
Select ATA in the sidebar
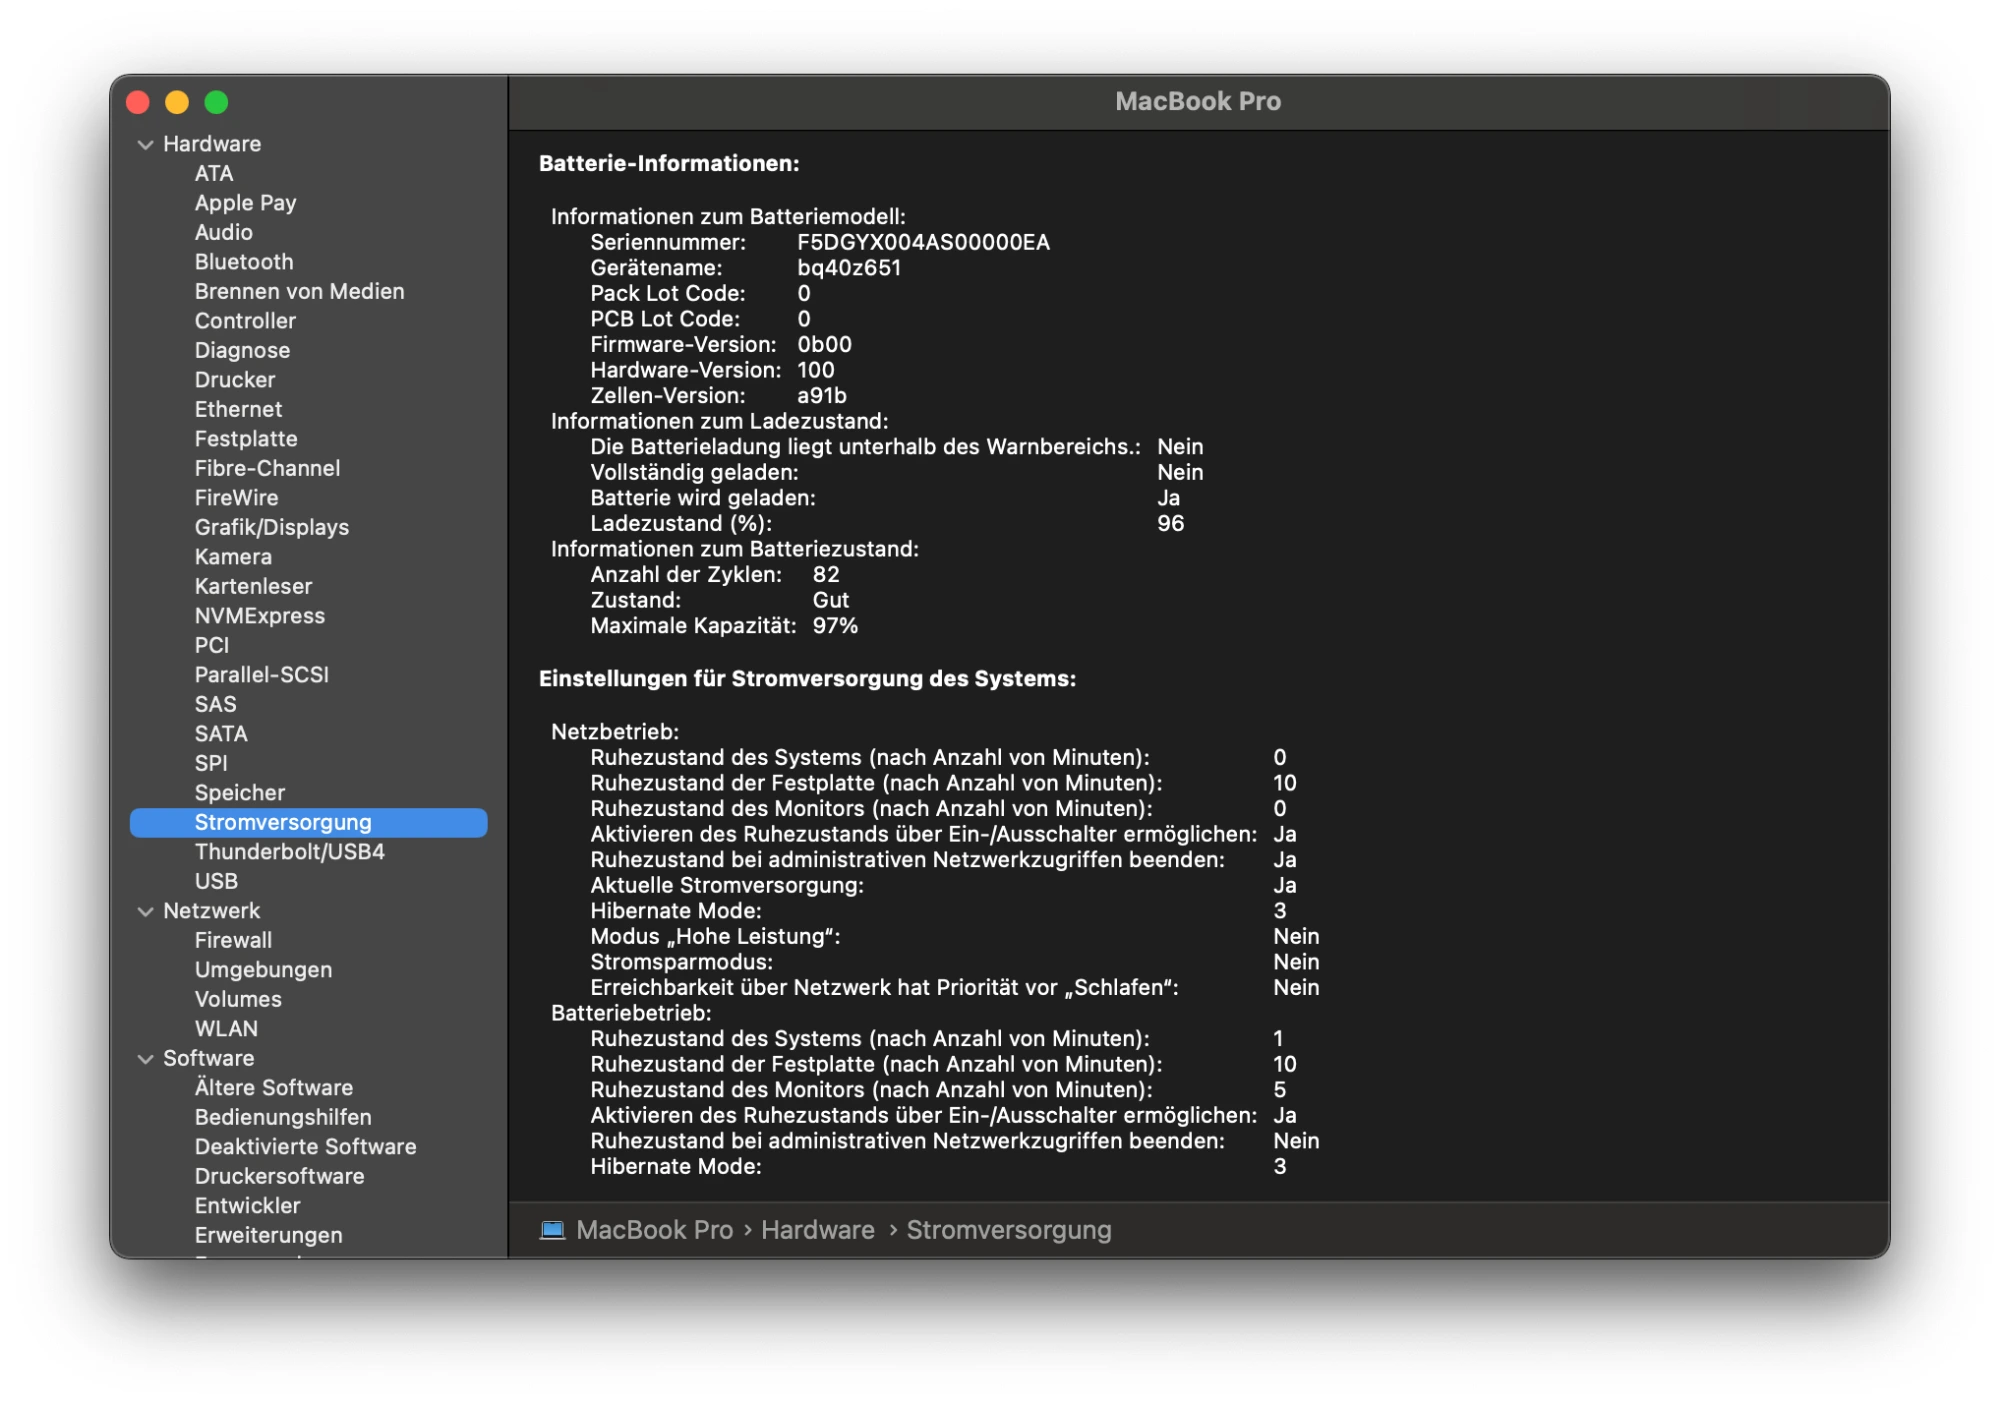click(214, 173)
